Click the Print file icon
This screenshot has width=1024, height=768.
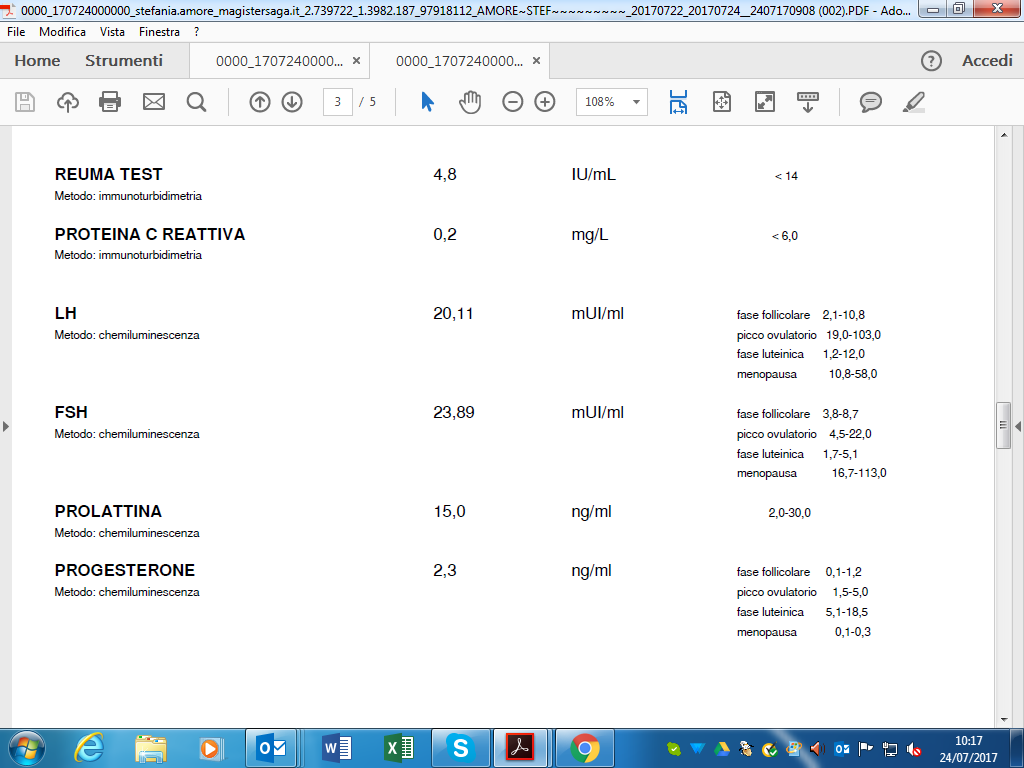tap(110, 102)
